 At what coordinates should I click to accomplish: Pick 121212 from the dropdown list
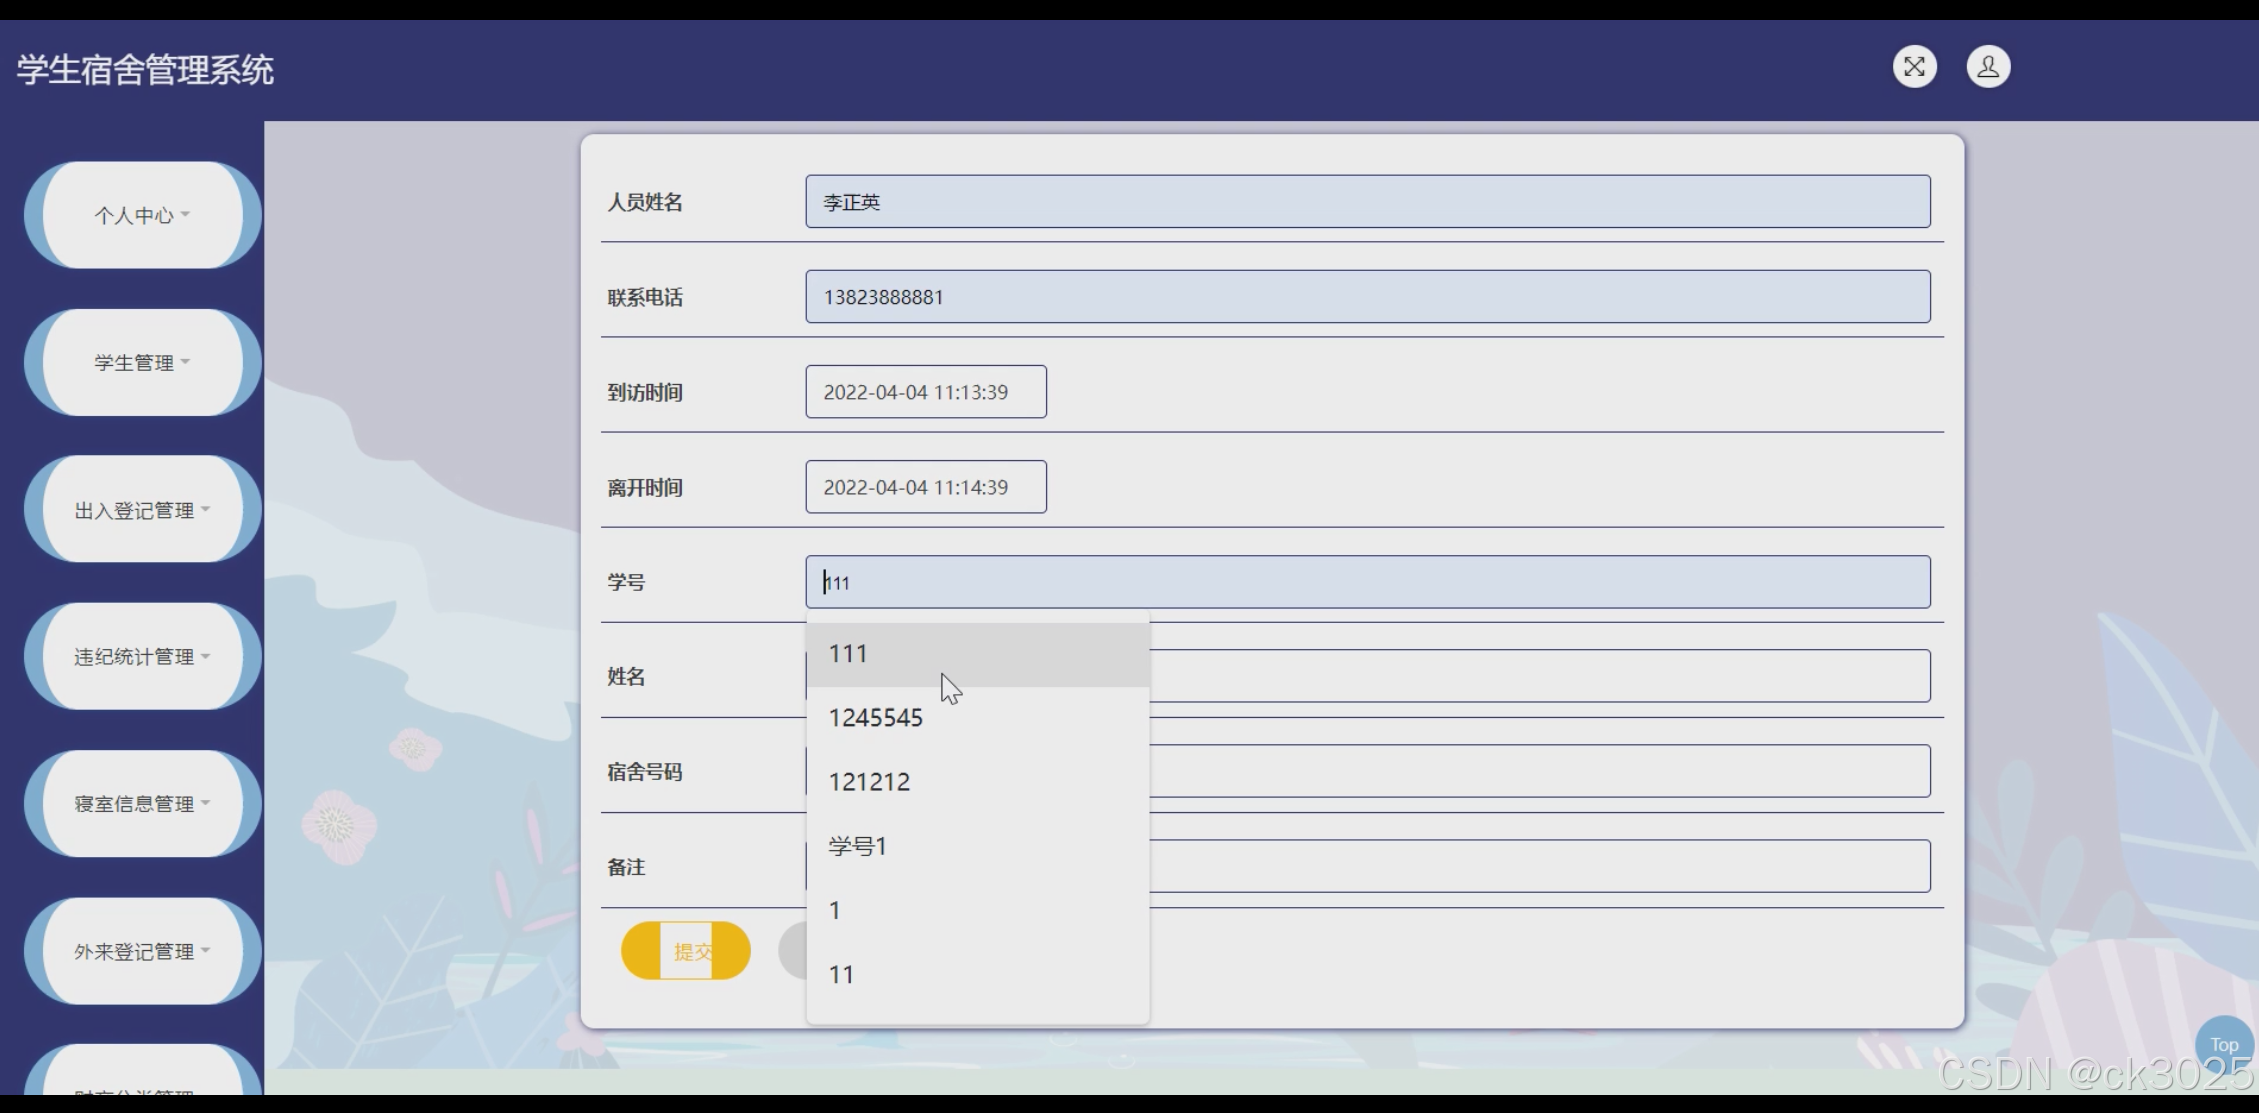(869, 782)
